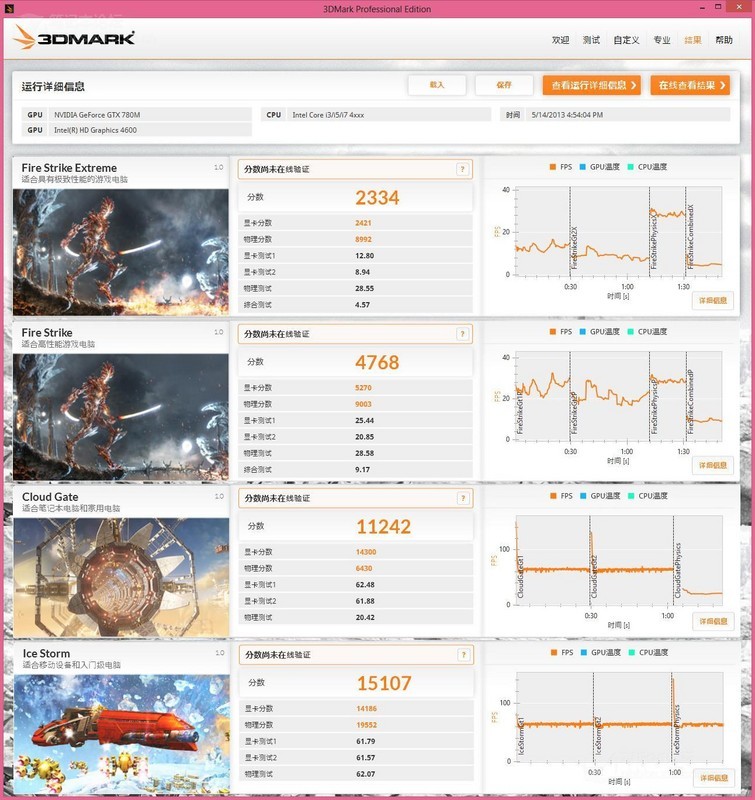Select the 专业 tab

[662, 40]
